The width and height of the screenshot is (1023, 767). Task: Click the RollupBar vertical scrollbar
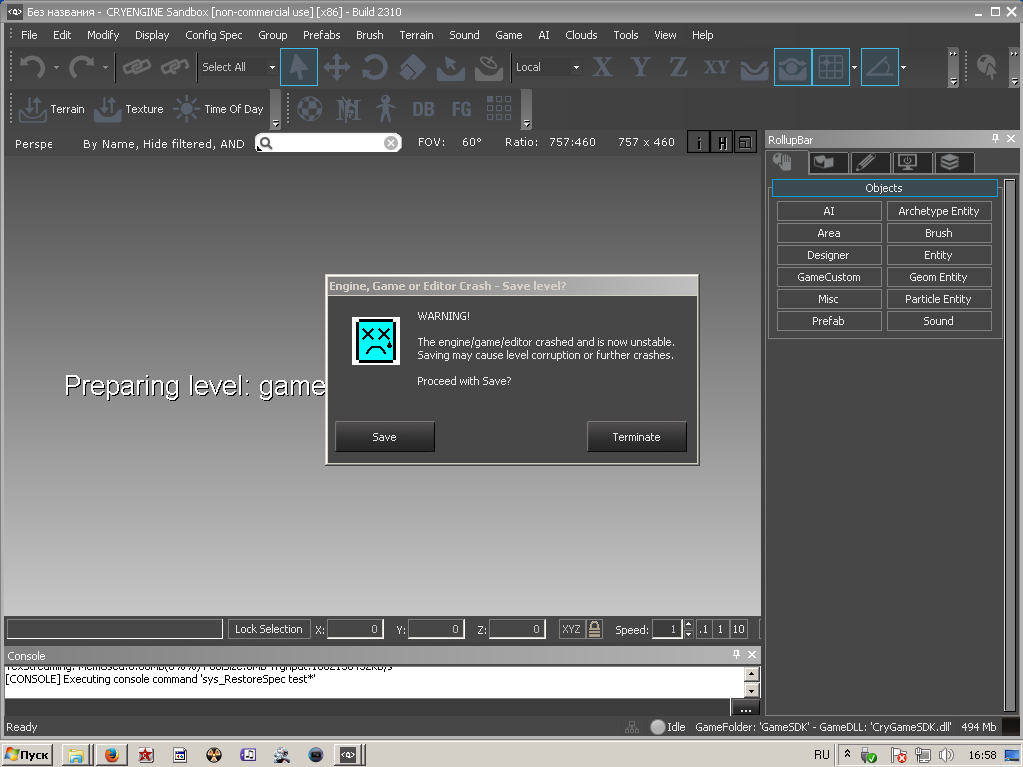click(x=1010, y=445)
